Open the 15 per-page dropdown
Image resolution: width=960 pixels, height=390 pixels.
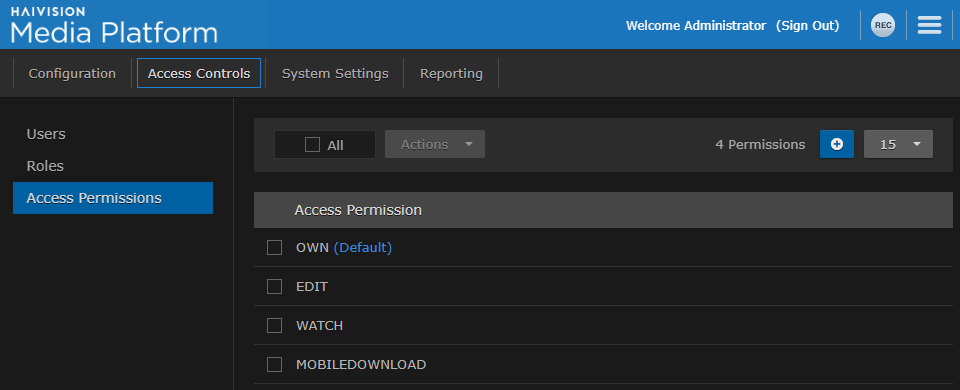tap(898, 144)
